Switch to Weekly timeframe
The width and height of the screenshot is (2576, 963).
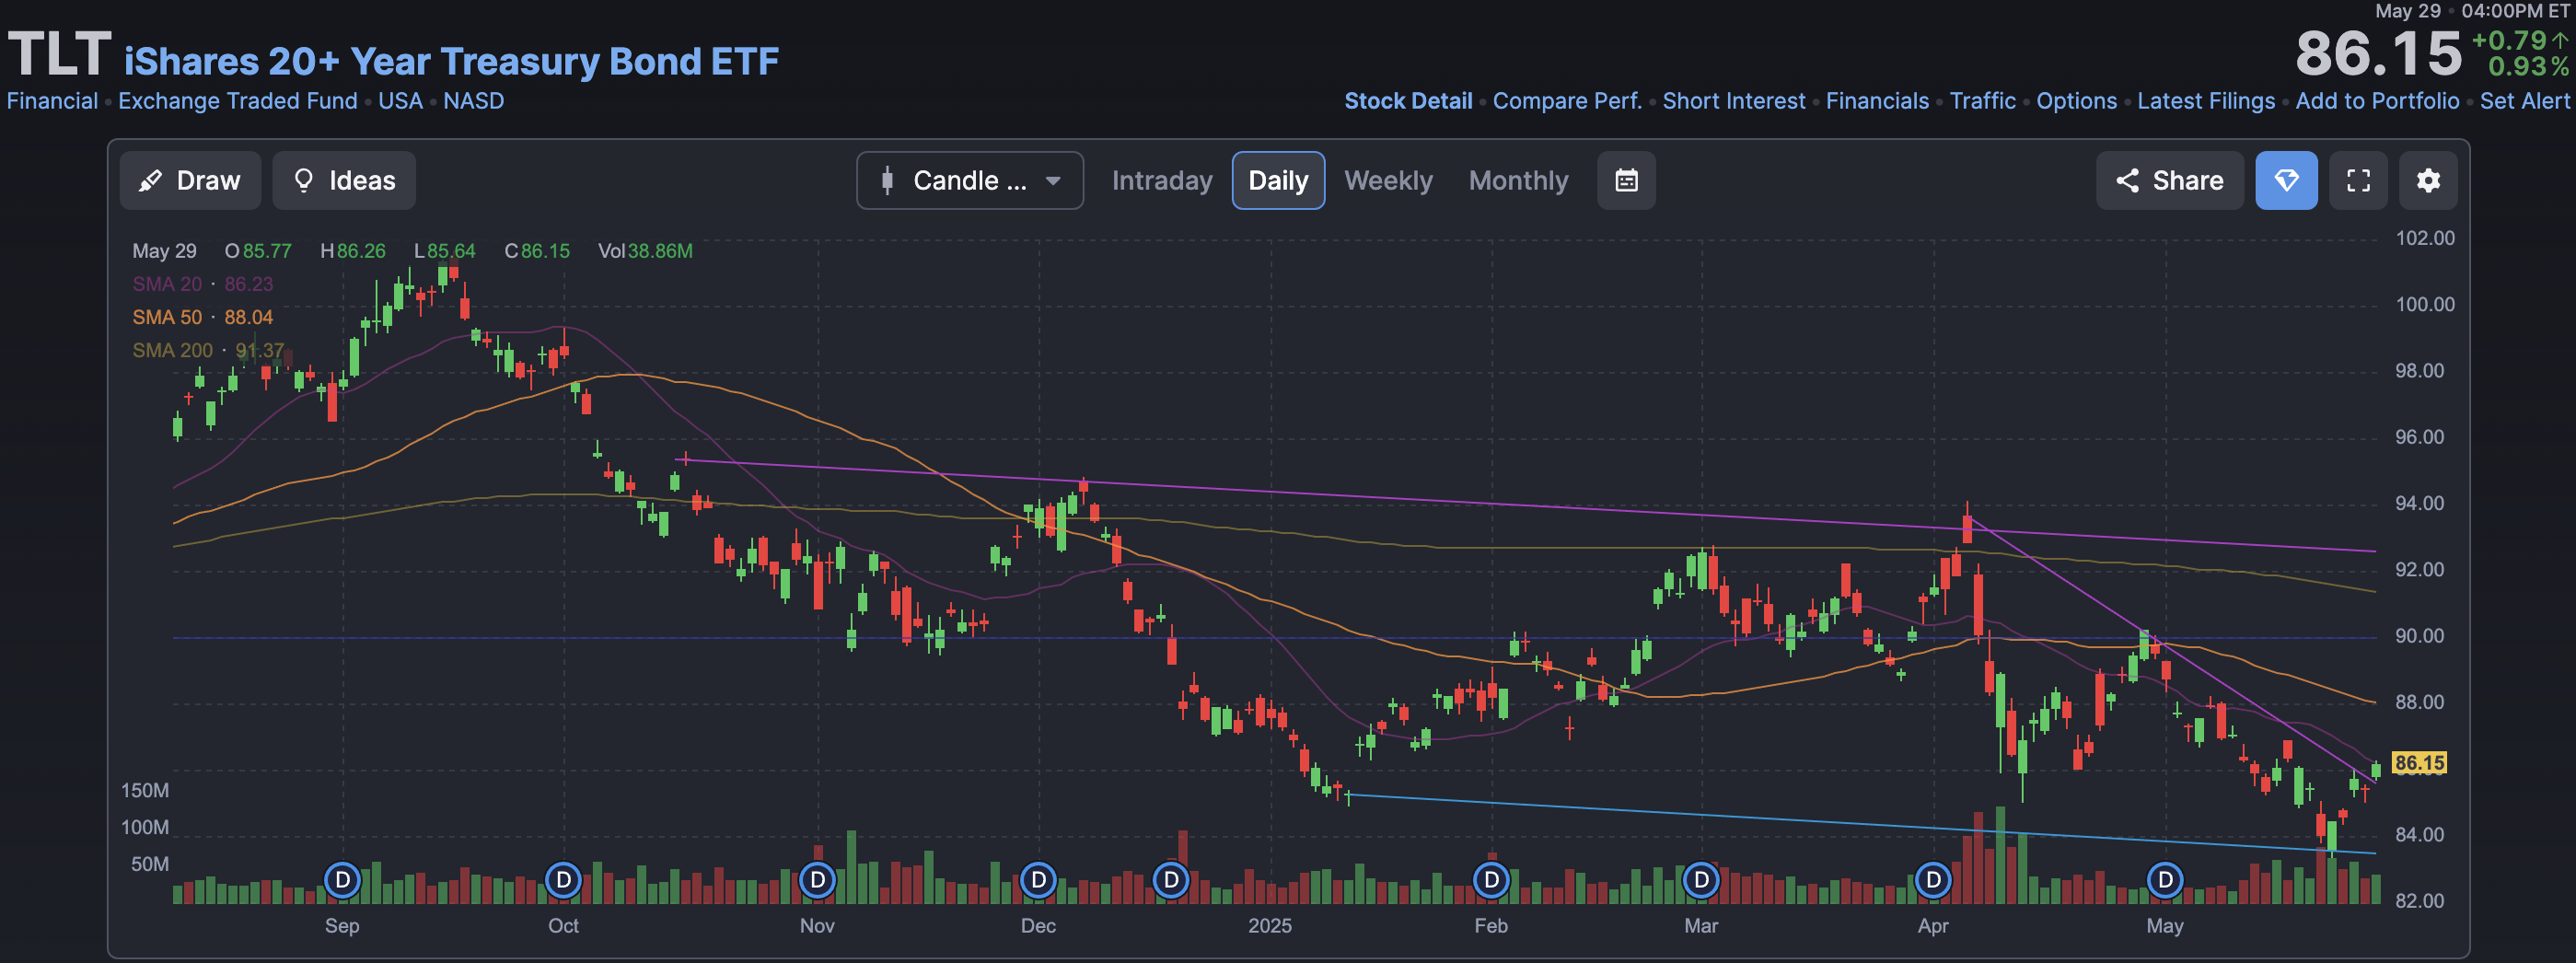point(1388,180)
